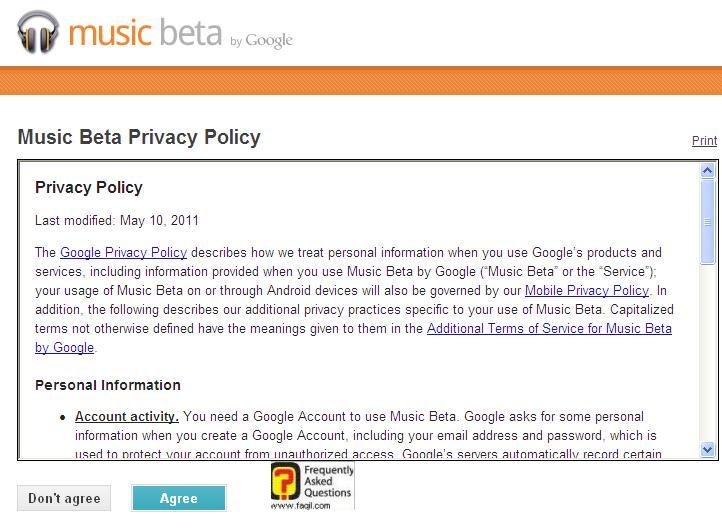Click the bold Privacy Policy heading inside box

(x=89, y=188)
